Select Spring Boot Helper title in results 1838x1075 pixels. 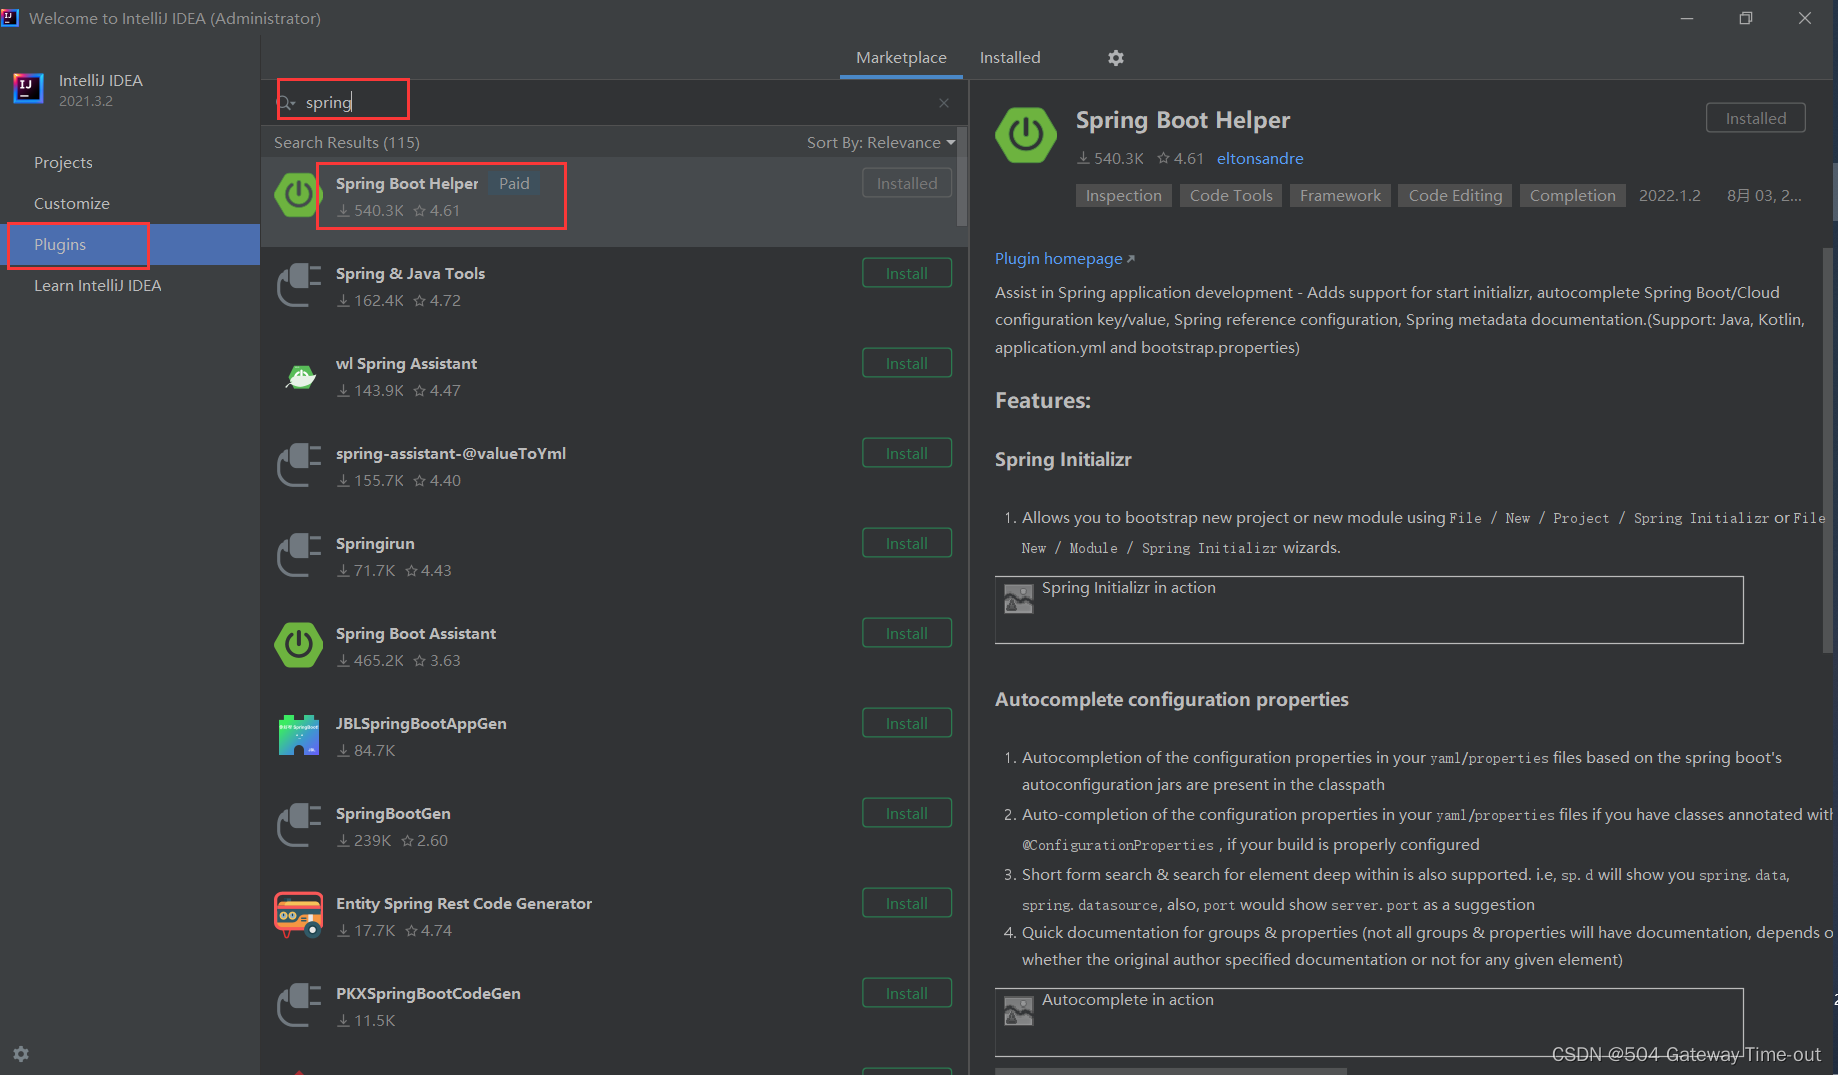(407, 184)
